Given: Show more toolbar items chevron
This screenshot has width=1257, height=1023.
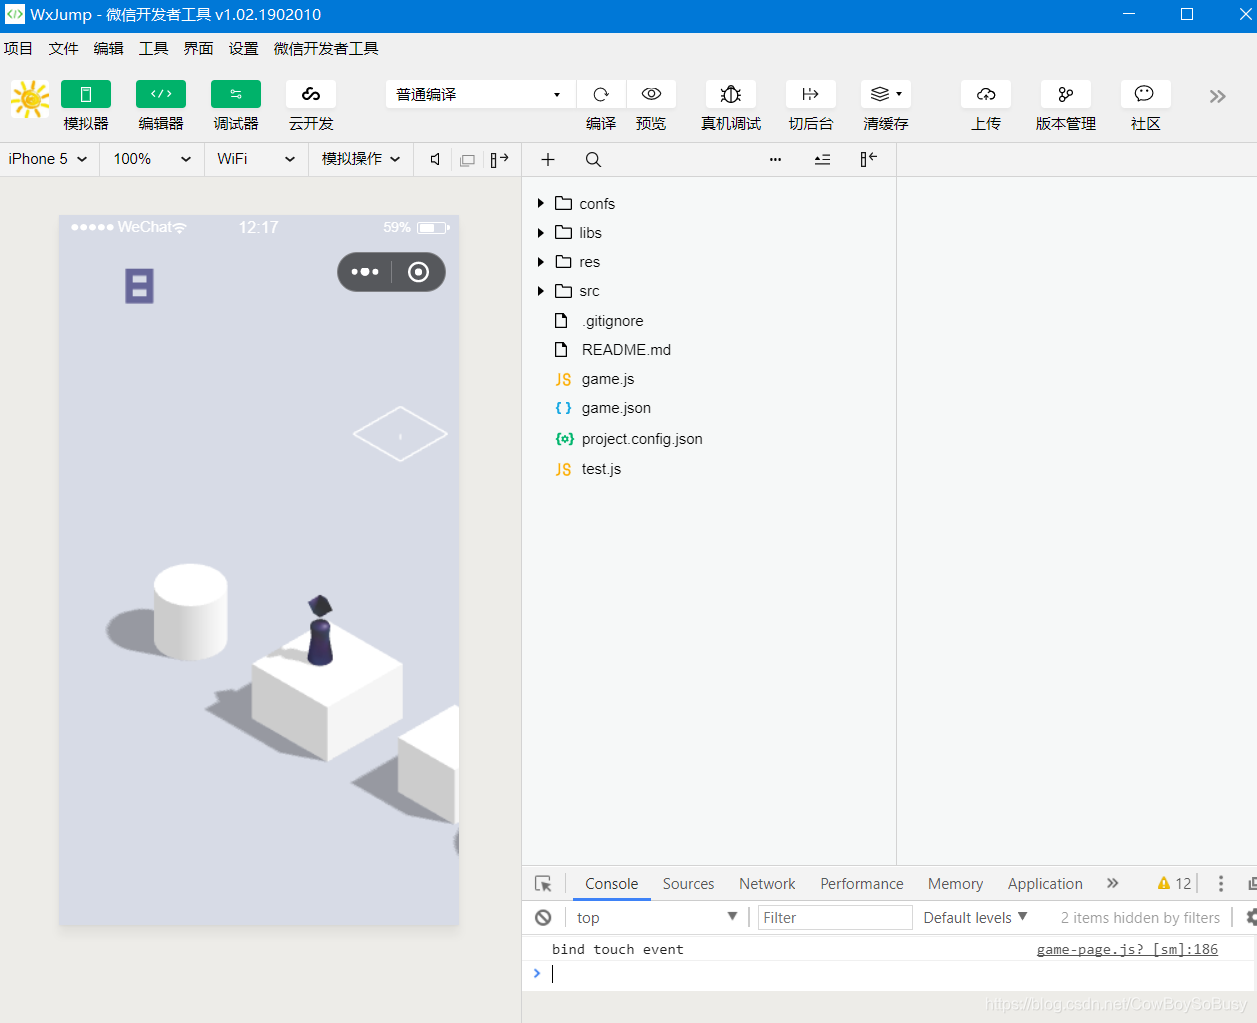Looking at the screenshot, I should [x=1217, y=96].
